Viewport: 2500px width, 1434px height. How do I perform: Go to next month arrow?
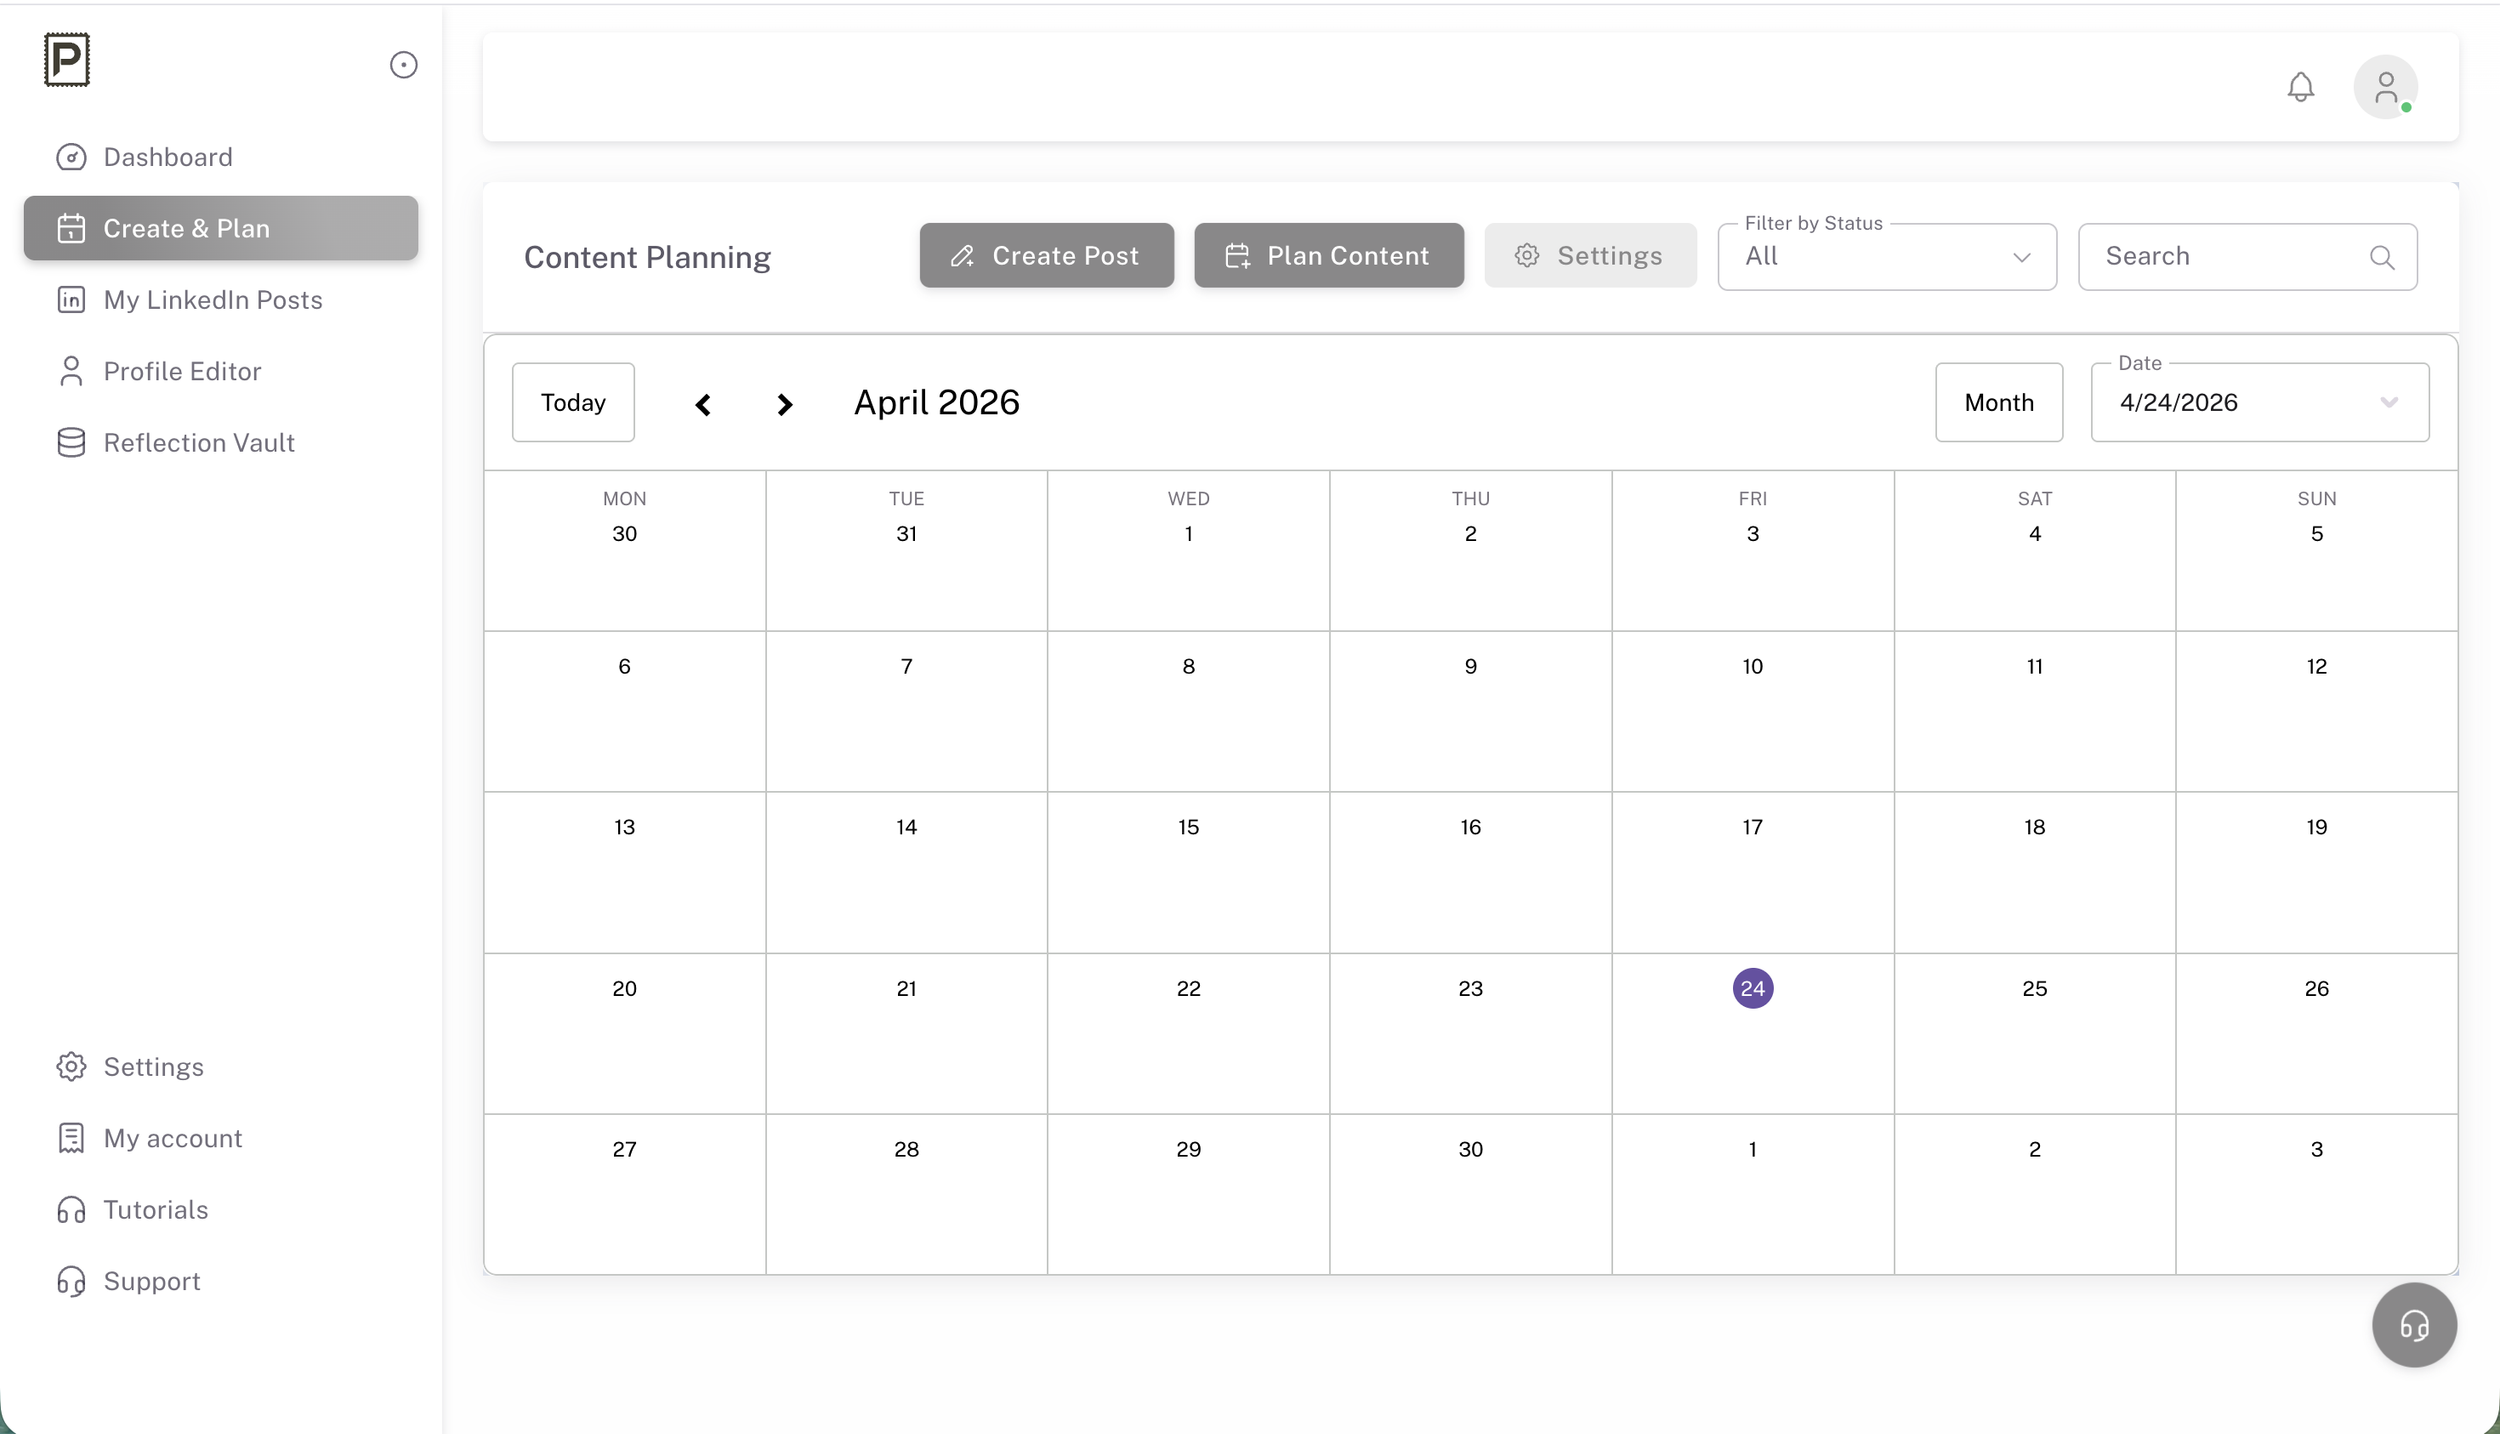(785, 404)
